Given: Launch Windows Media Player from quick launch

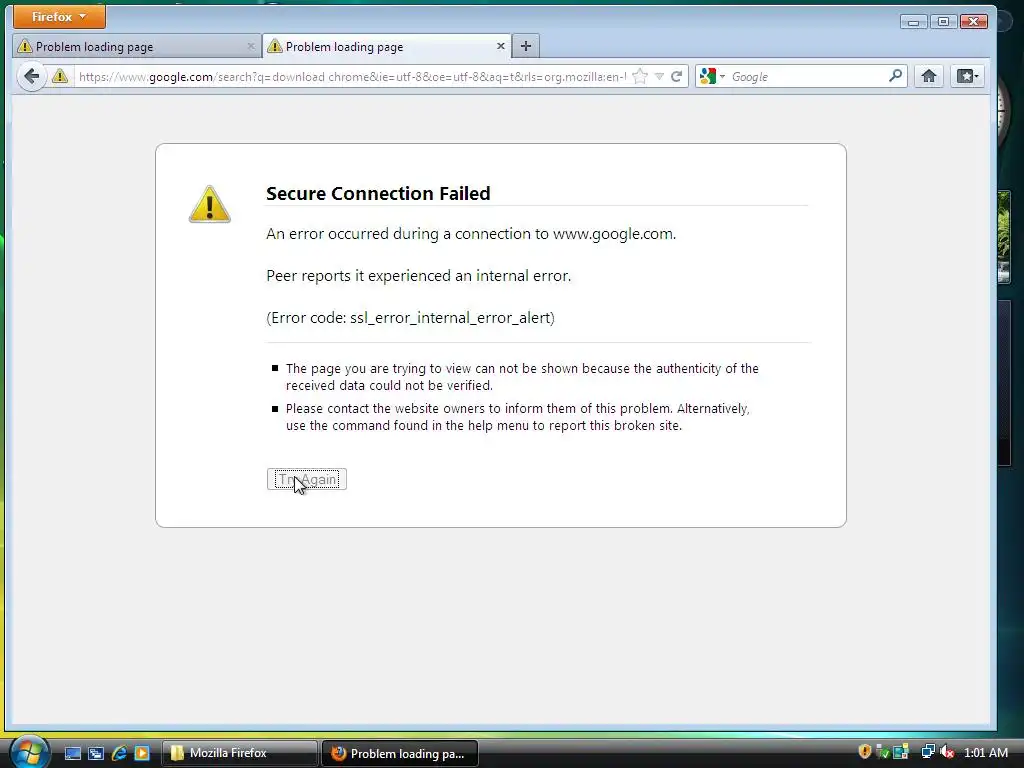Looking at the screenshot, I should tap(142, 753).
